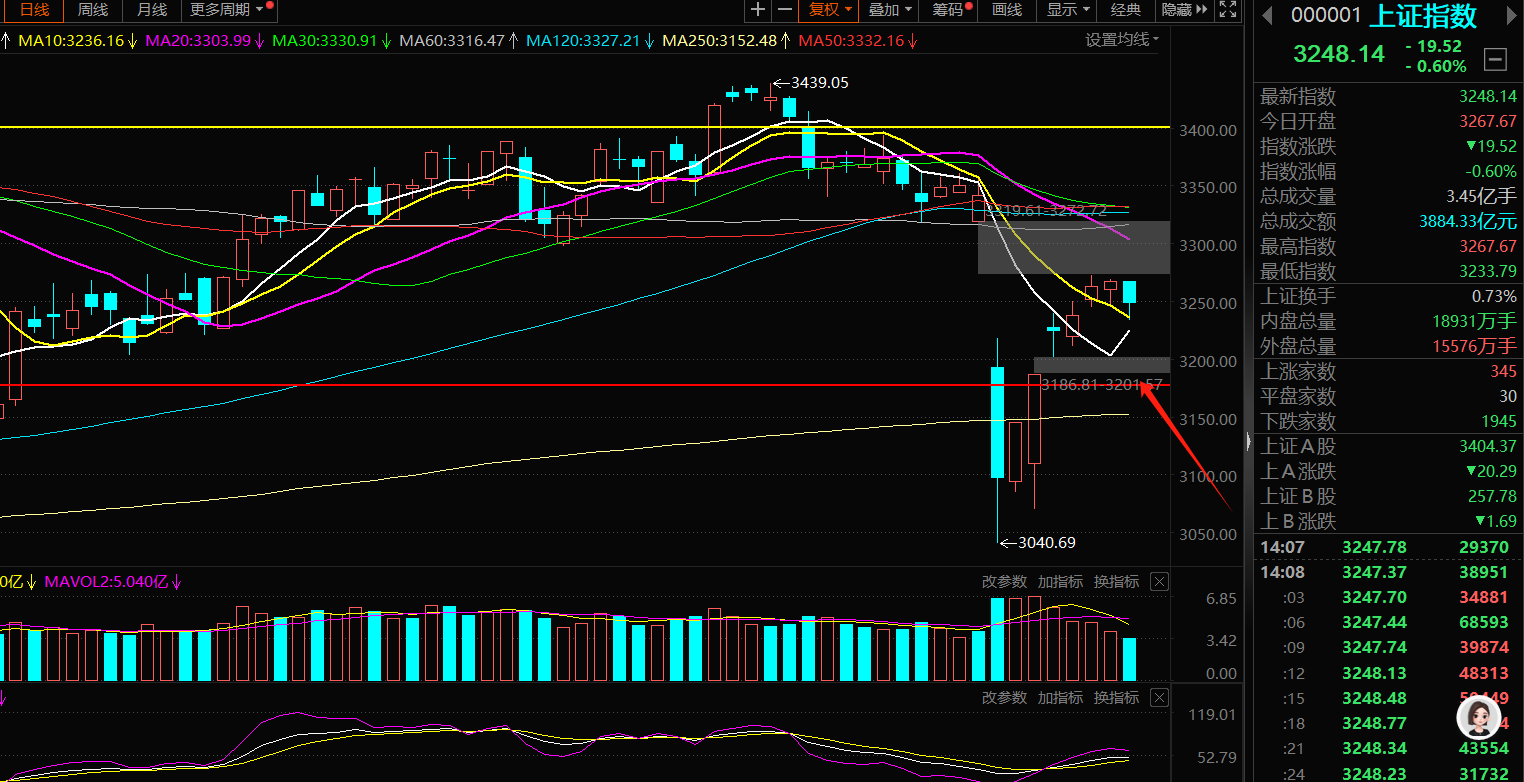This screenshot has height=782, width=1524.
Task: Click the 3439.05 high price marker
Action: [810, 83]
